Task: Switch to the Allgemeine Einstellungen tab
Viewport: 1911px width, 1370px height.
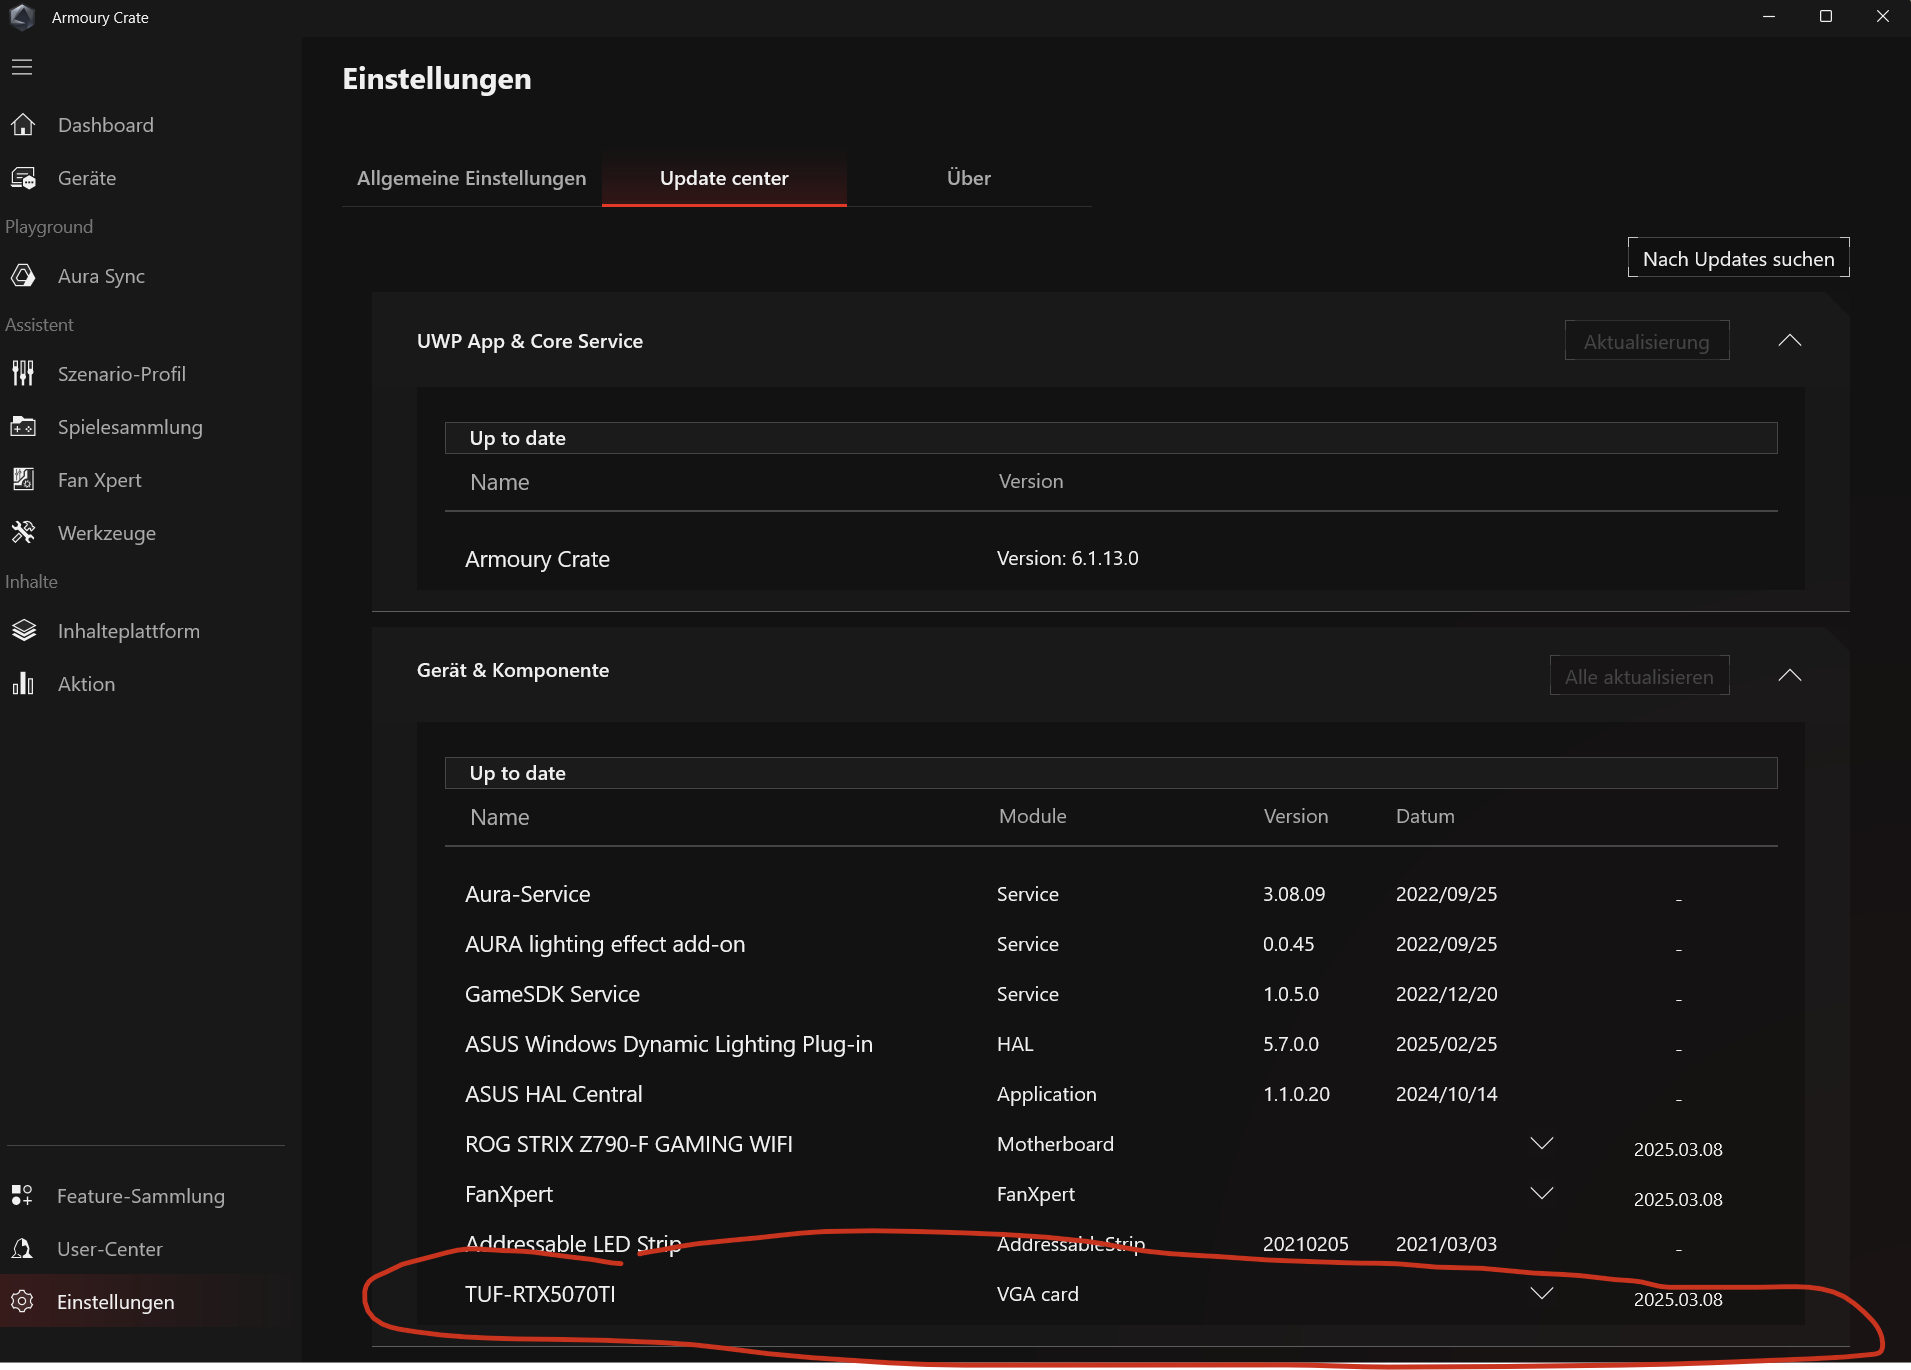Action: pyautogui.click(x=471, y=178)
